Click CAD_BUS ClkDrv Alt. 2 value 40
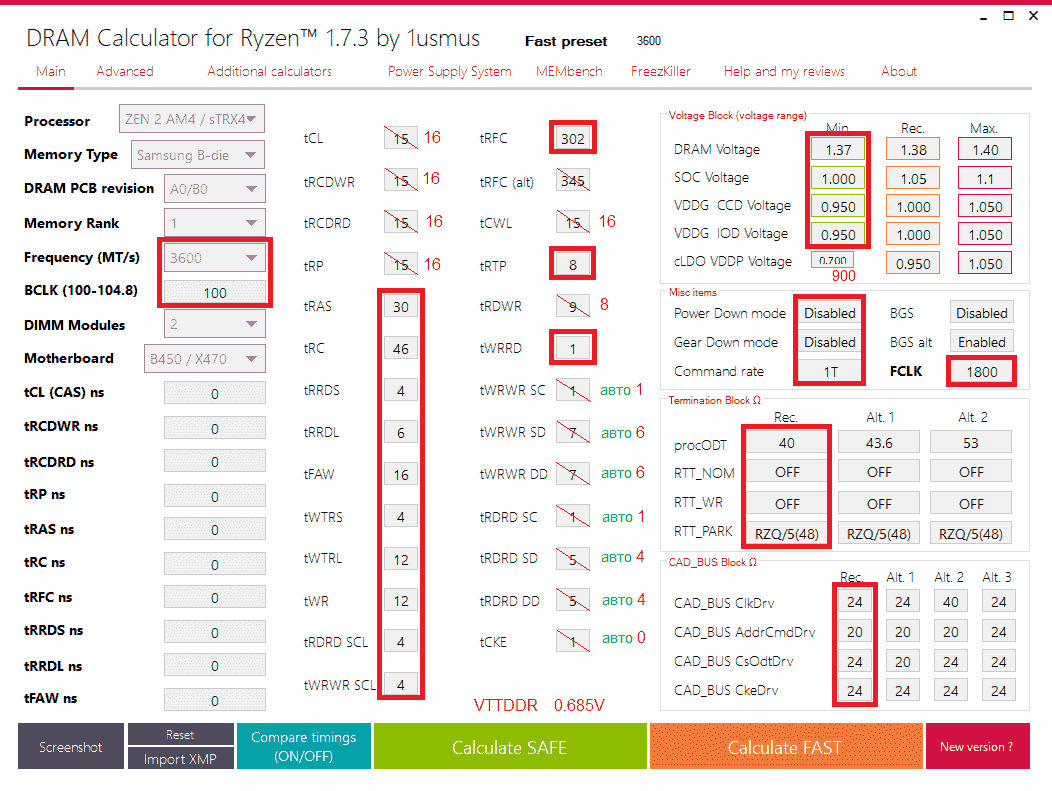This screenshot has height=791, width=1052. pyautogui.click(x=951, y=602)
